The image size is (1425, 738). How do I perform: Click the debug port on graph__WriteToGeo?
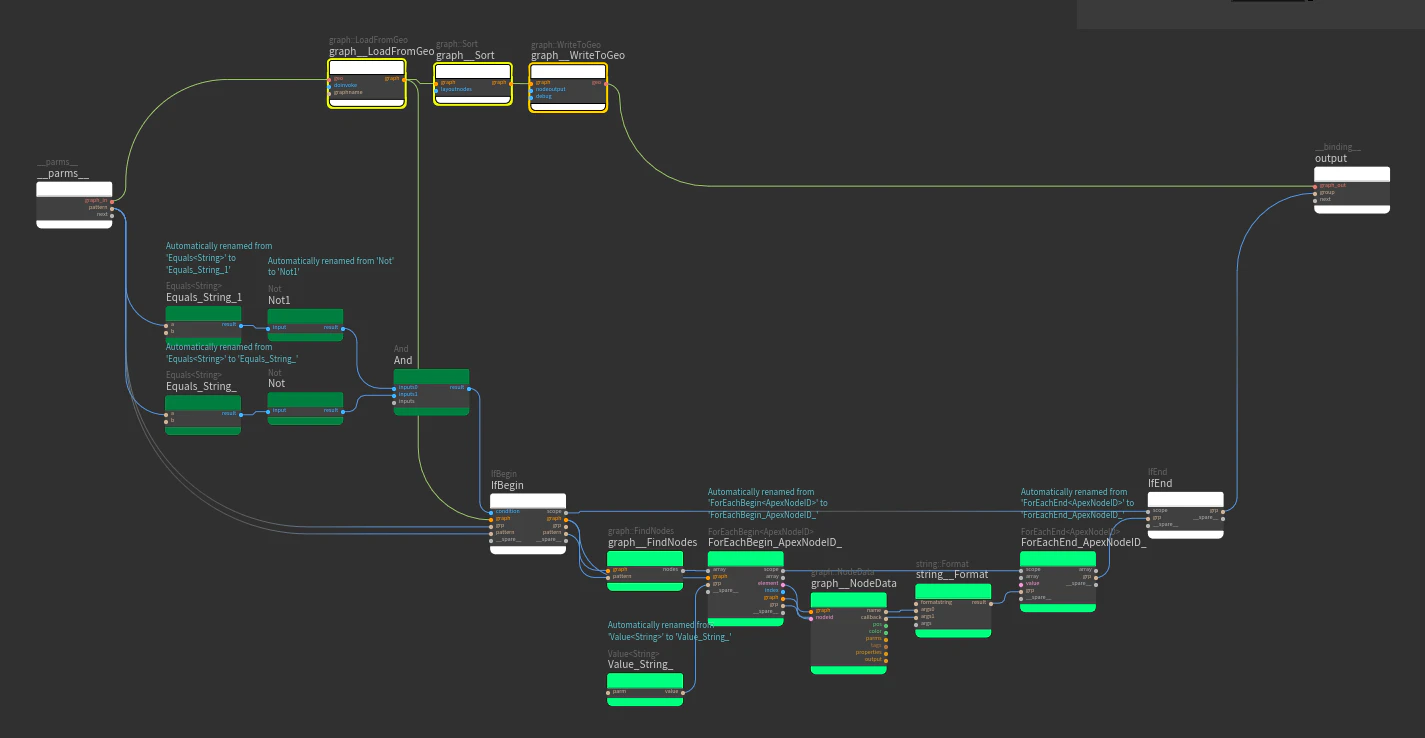[x=531, y=96]
